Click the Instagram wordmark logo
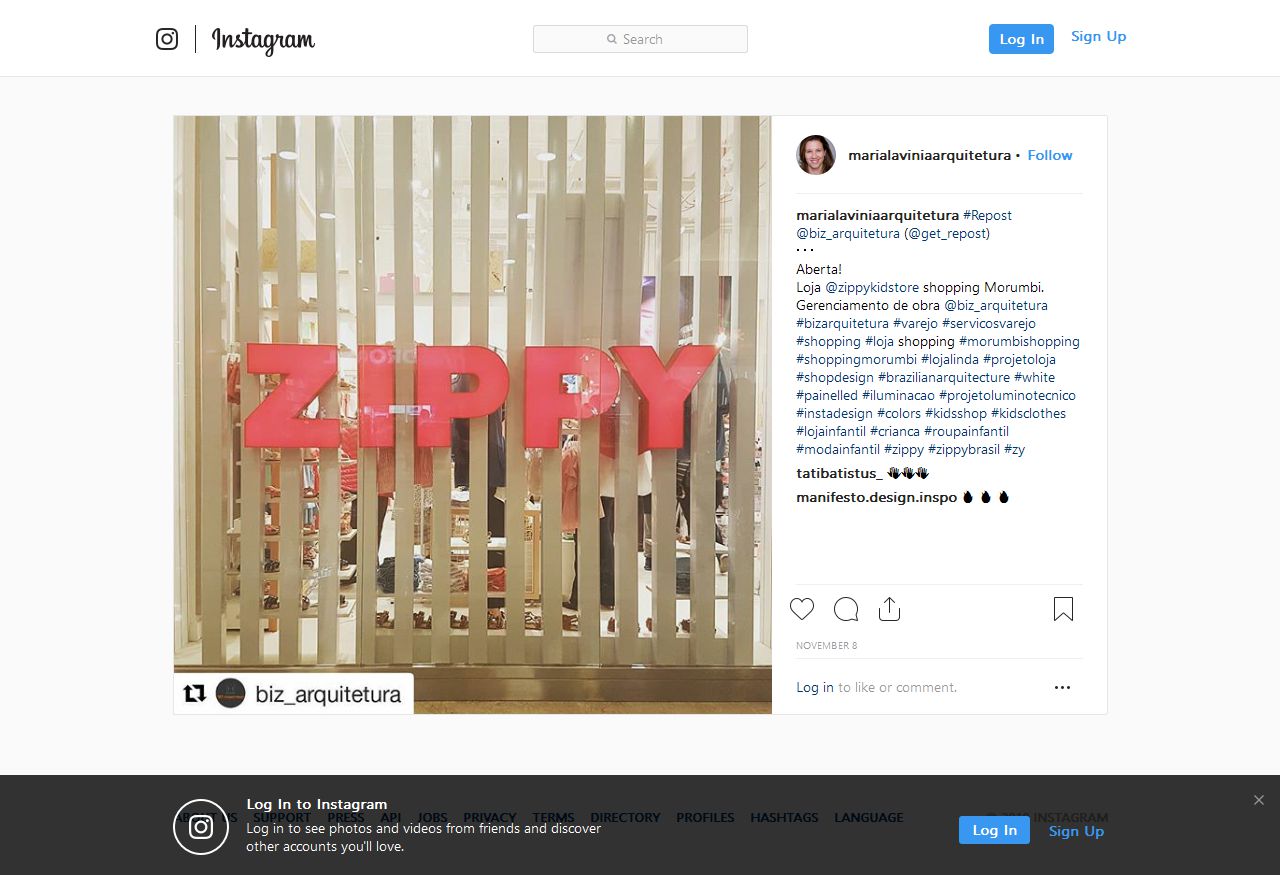Screen dimensions: 1280x875 263,40
